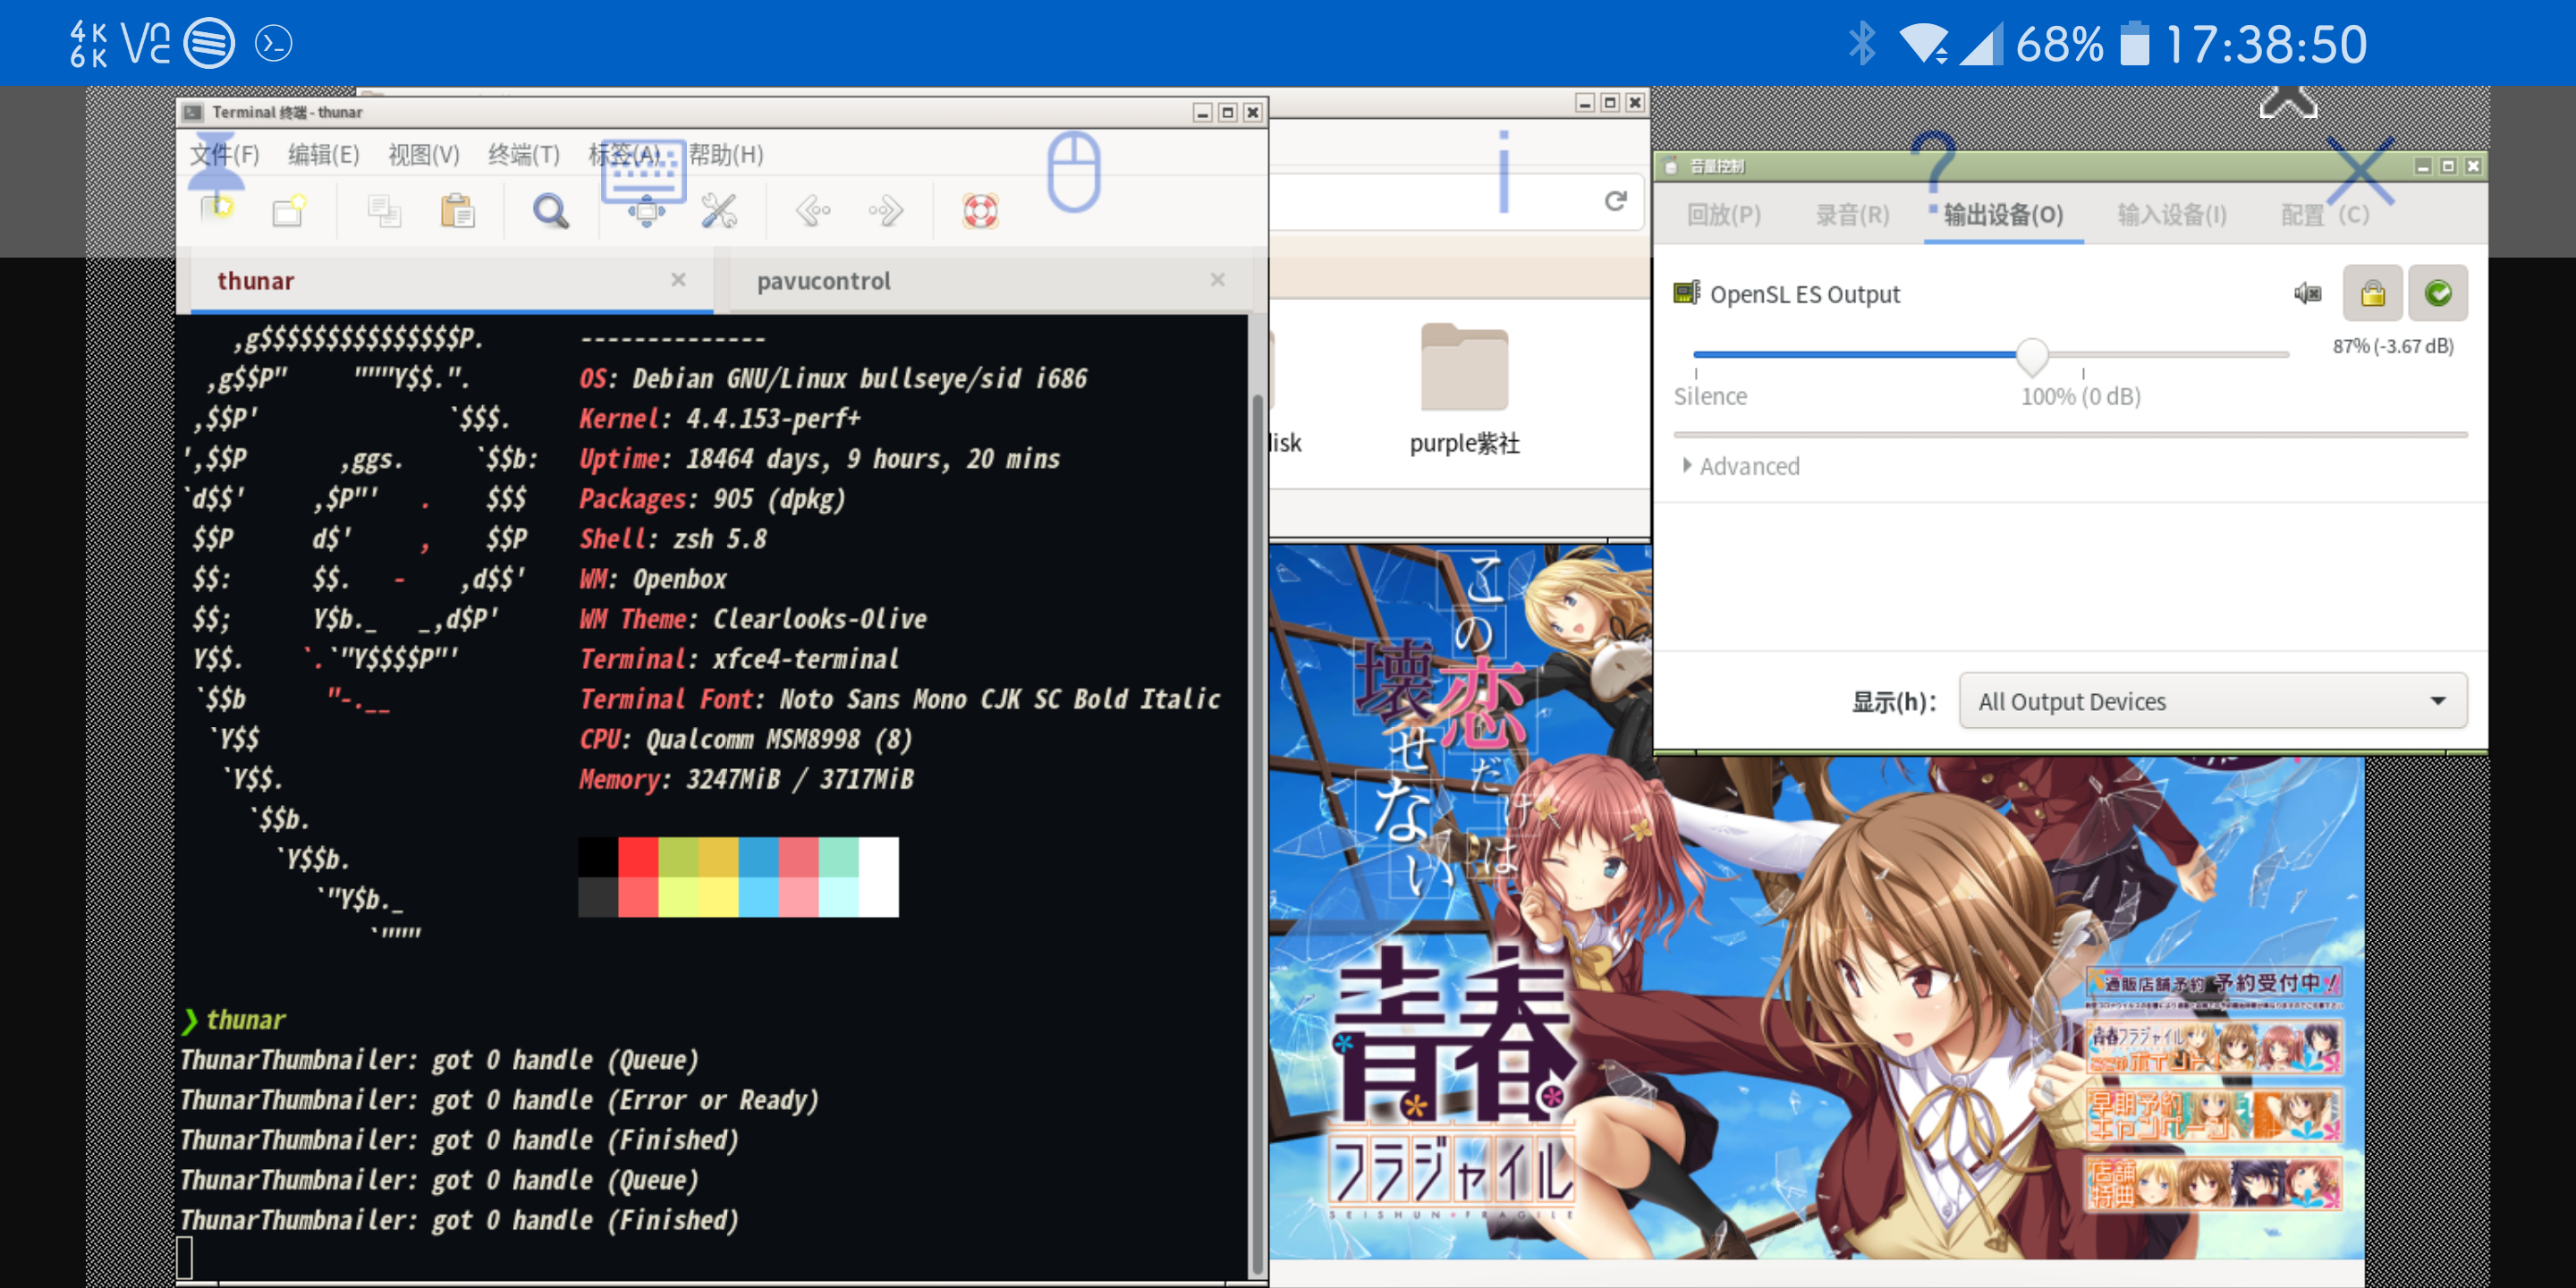Switch to 输入设备(I) tab in volume control
The image size is (2576, 1288).
[x=2172, y=214]
